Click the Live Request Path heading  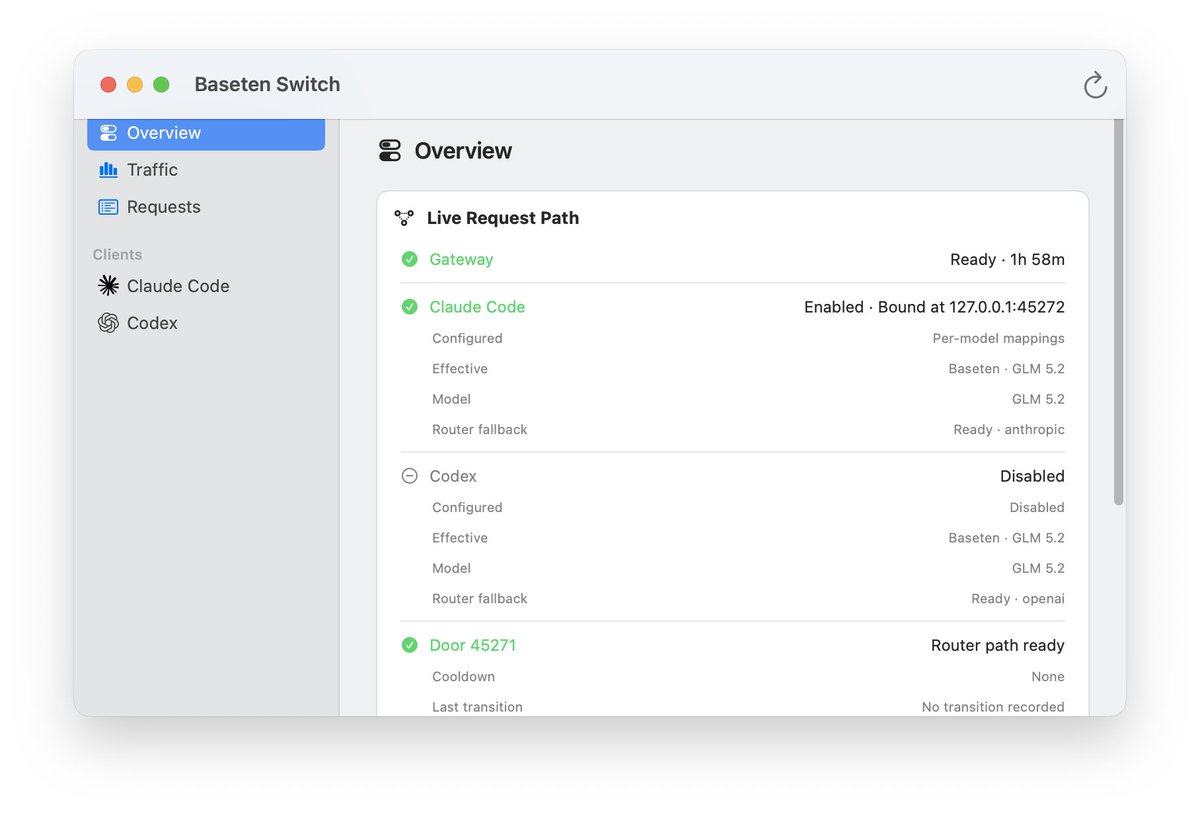tap(503, 218)
